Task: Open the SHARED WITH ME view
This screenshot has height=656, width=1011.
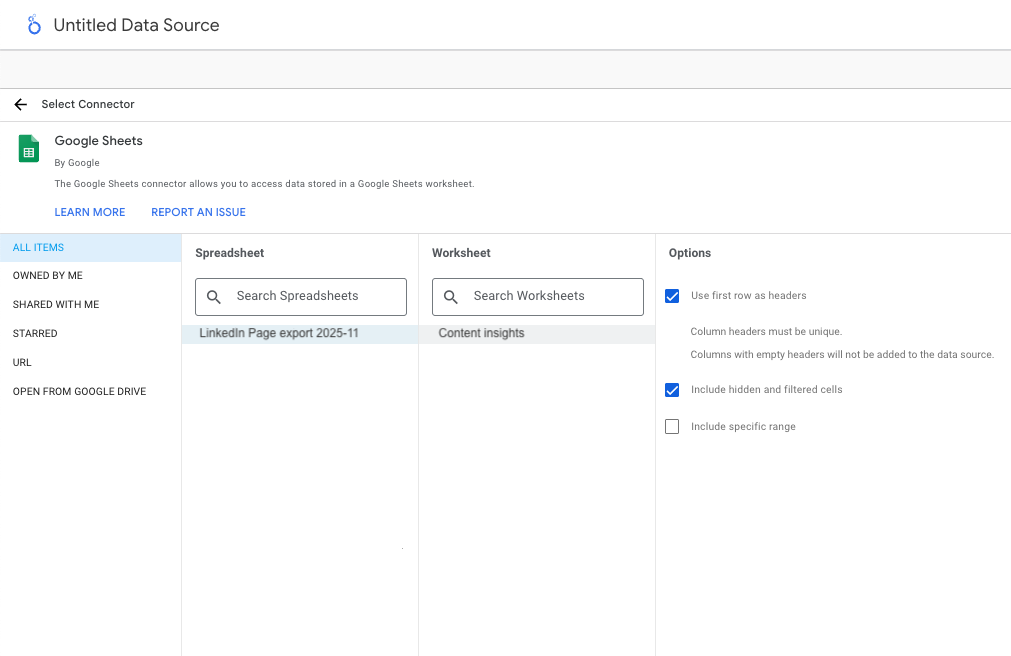Action: [57, 304]
